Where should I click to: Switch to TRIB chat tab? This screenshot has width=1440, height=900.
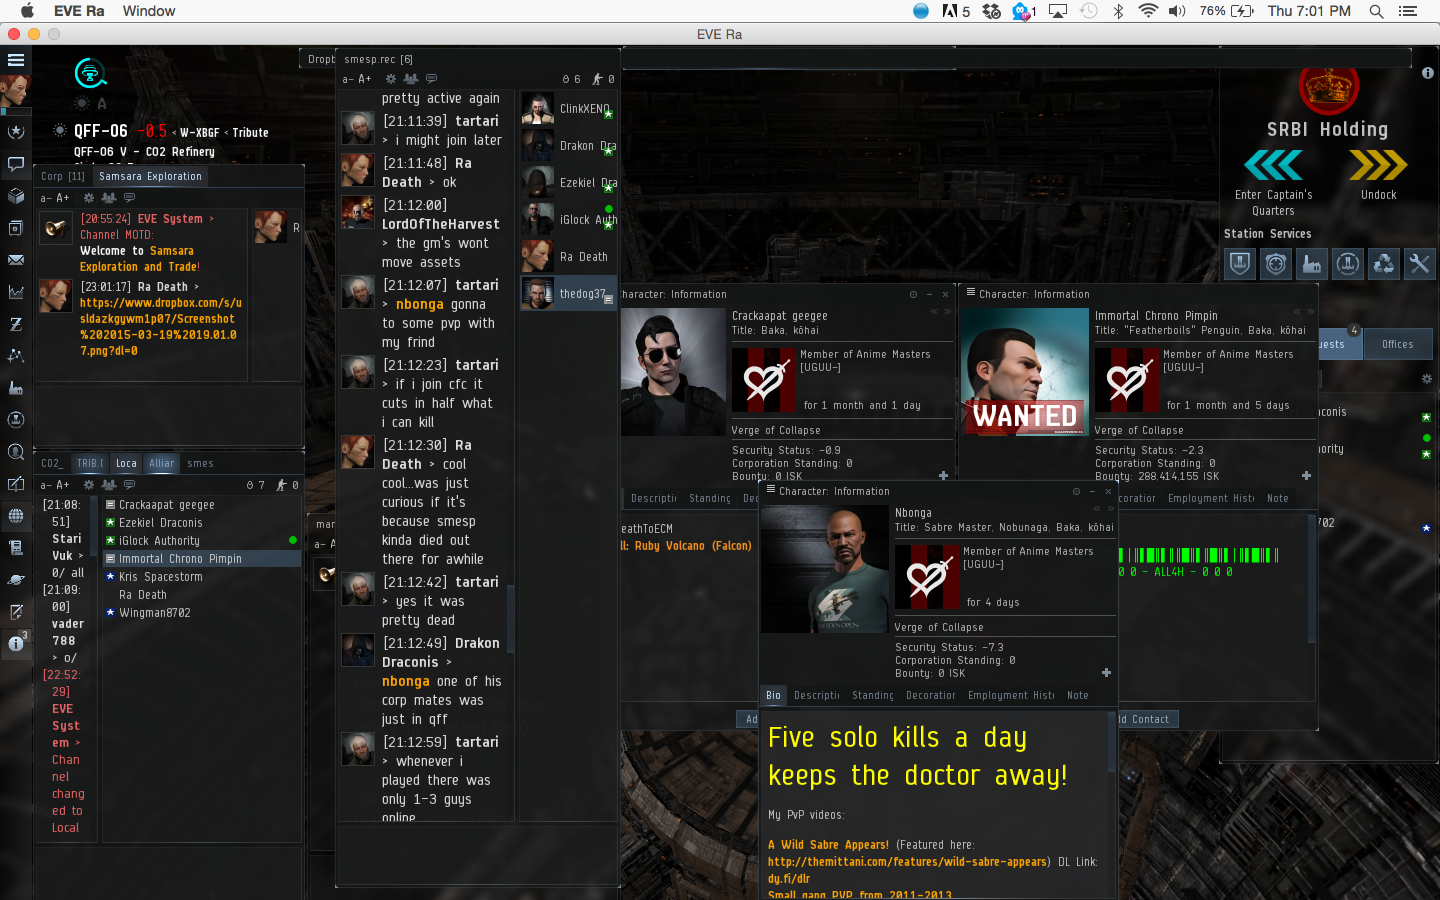[x=90, y=463]
